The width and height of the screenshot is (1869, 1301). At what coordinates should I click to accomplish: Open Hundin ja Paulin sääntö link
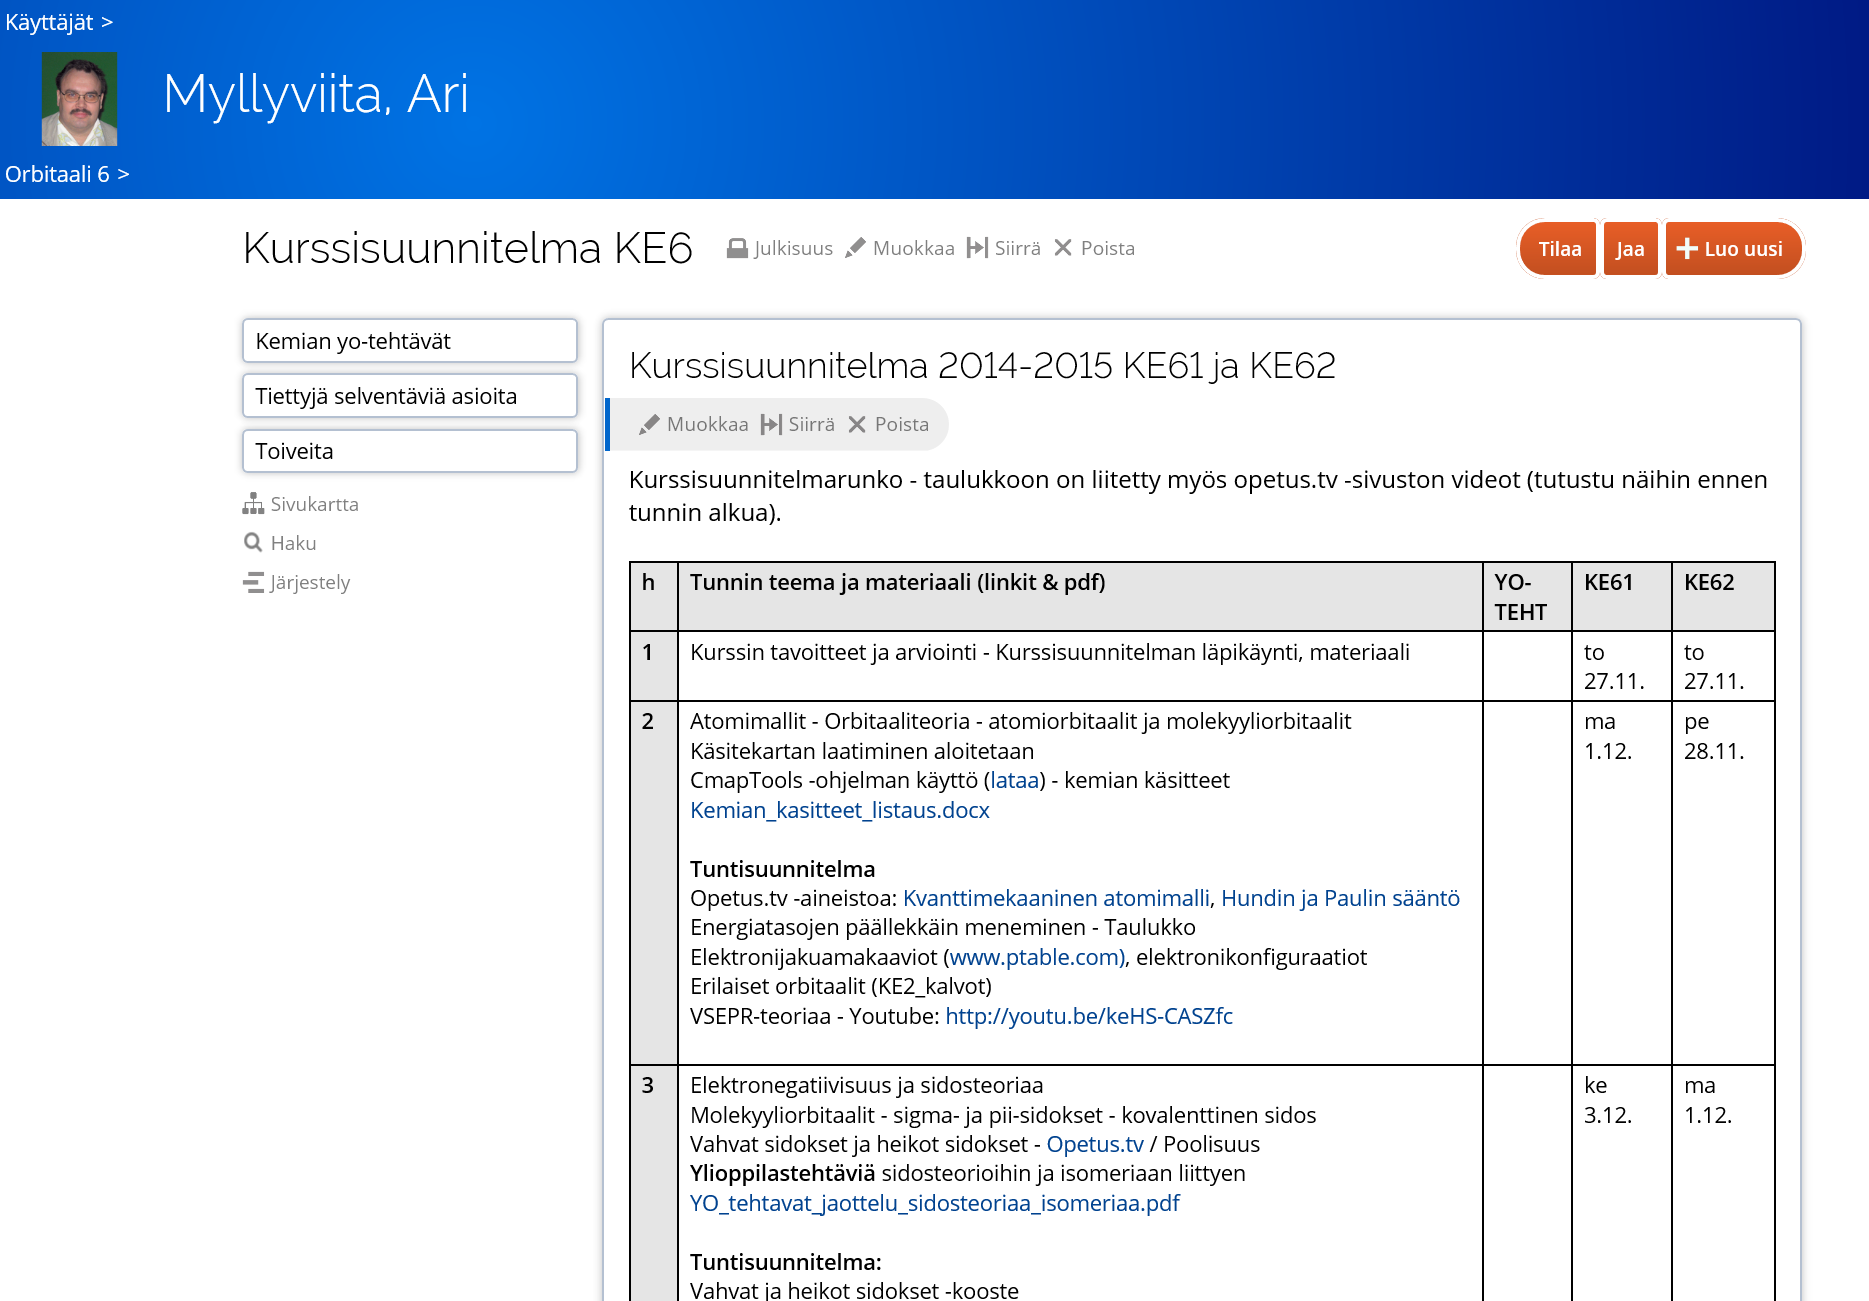click(x=1341, y=898)
